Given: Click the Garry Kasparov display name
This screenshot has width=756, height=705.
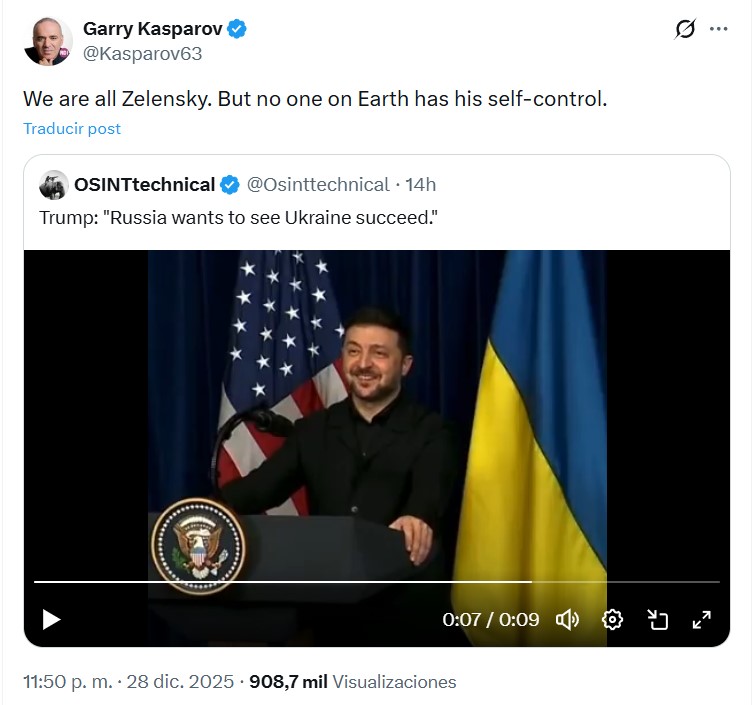Looking at the screenshot, I should pyautogui.click(x=152, y=29).
